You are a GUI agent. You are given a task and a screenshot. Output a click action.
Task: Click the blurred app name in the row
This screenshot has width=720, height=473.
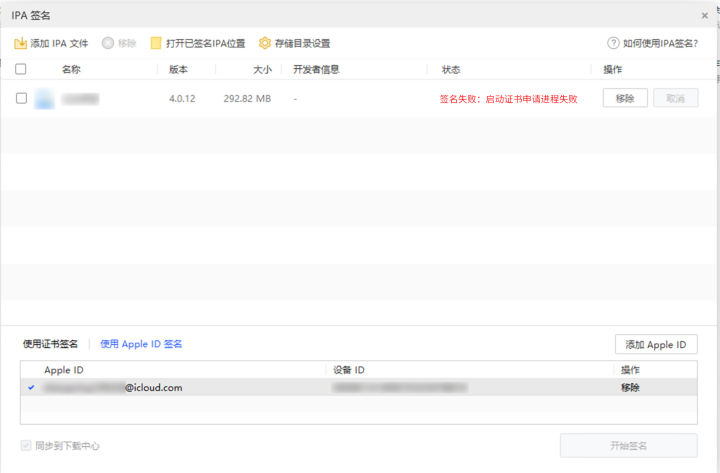(x=80, y=99)
